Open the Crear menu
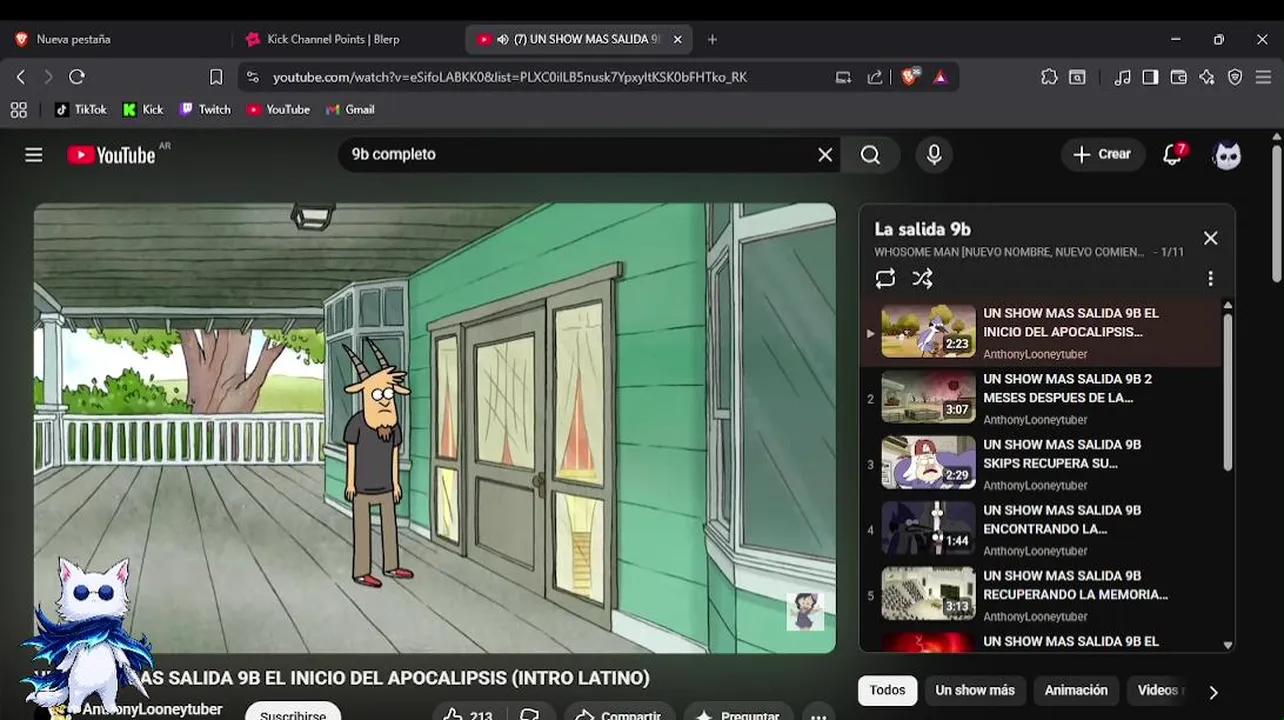1284x720 pixels. pos(1102,154)
